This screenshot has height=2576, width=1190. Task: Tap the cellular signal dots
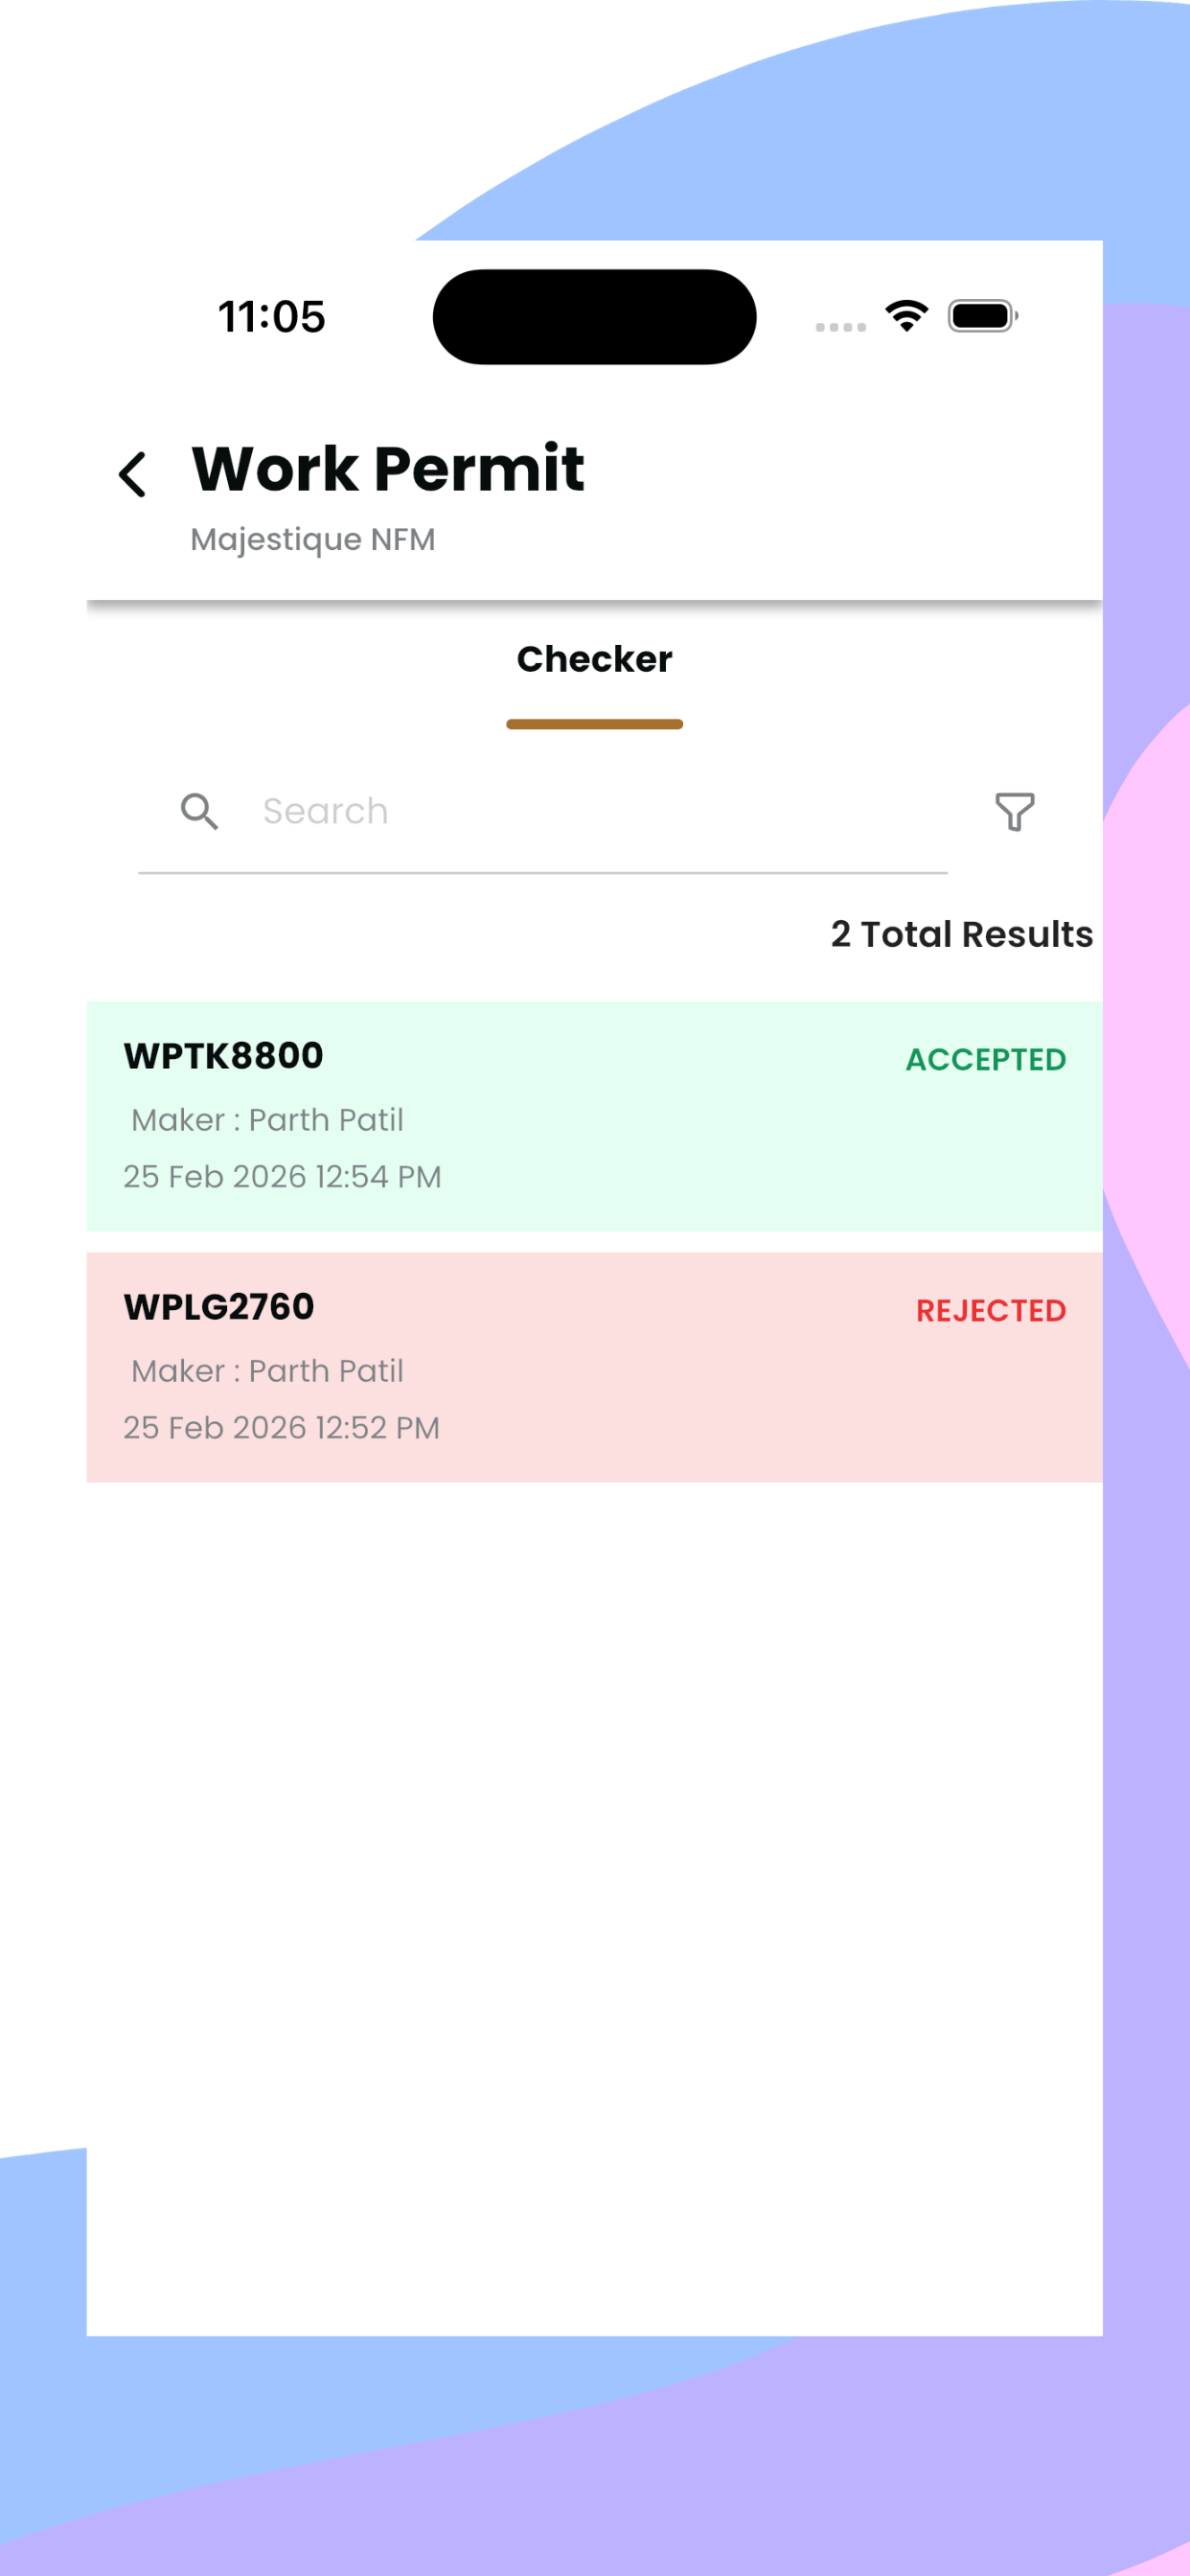click(840, 327)
